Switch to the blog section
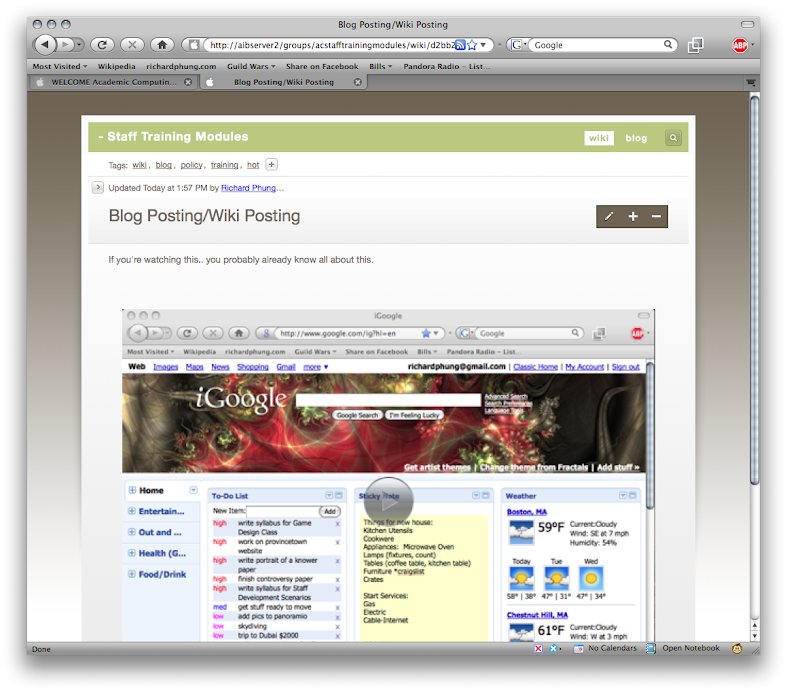 point(636,138)
